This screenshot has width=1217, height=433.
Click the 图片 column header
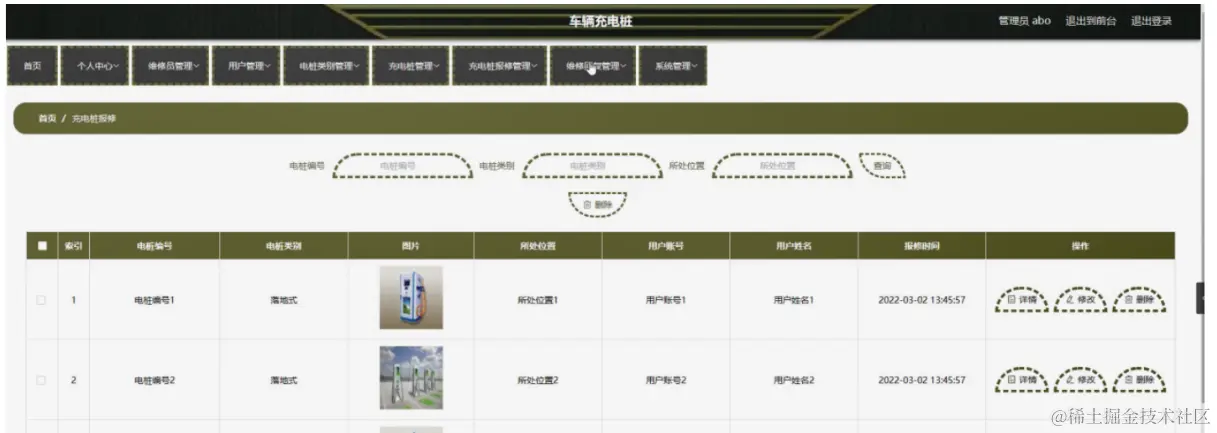click(411, 245)
